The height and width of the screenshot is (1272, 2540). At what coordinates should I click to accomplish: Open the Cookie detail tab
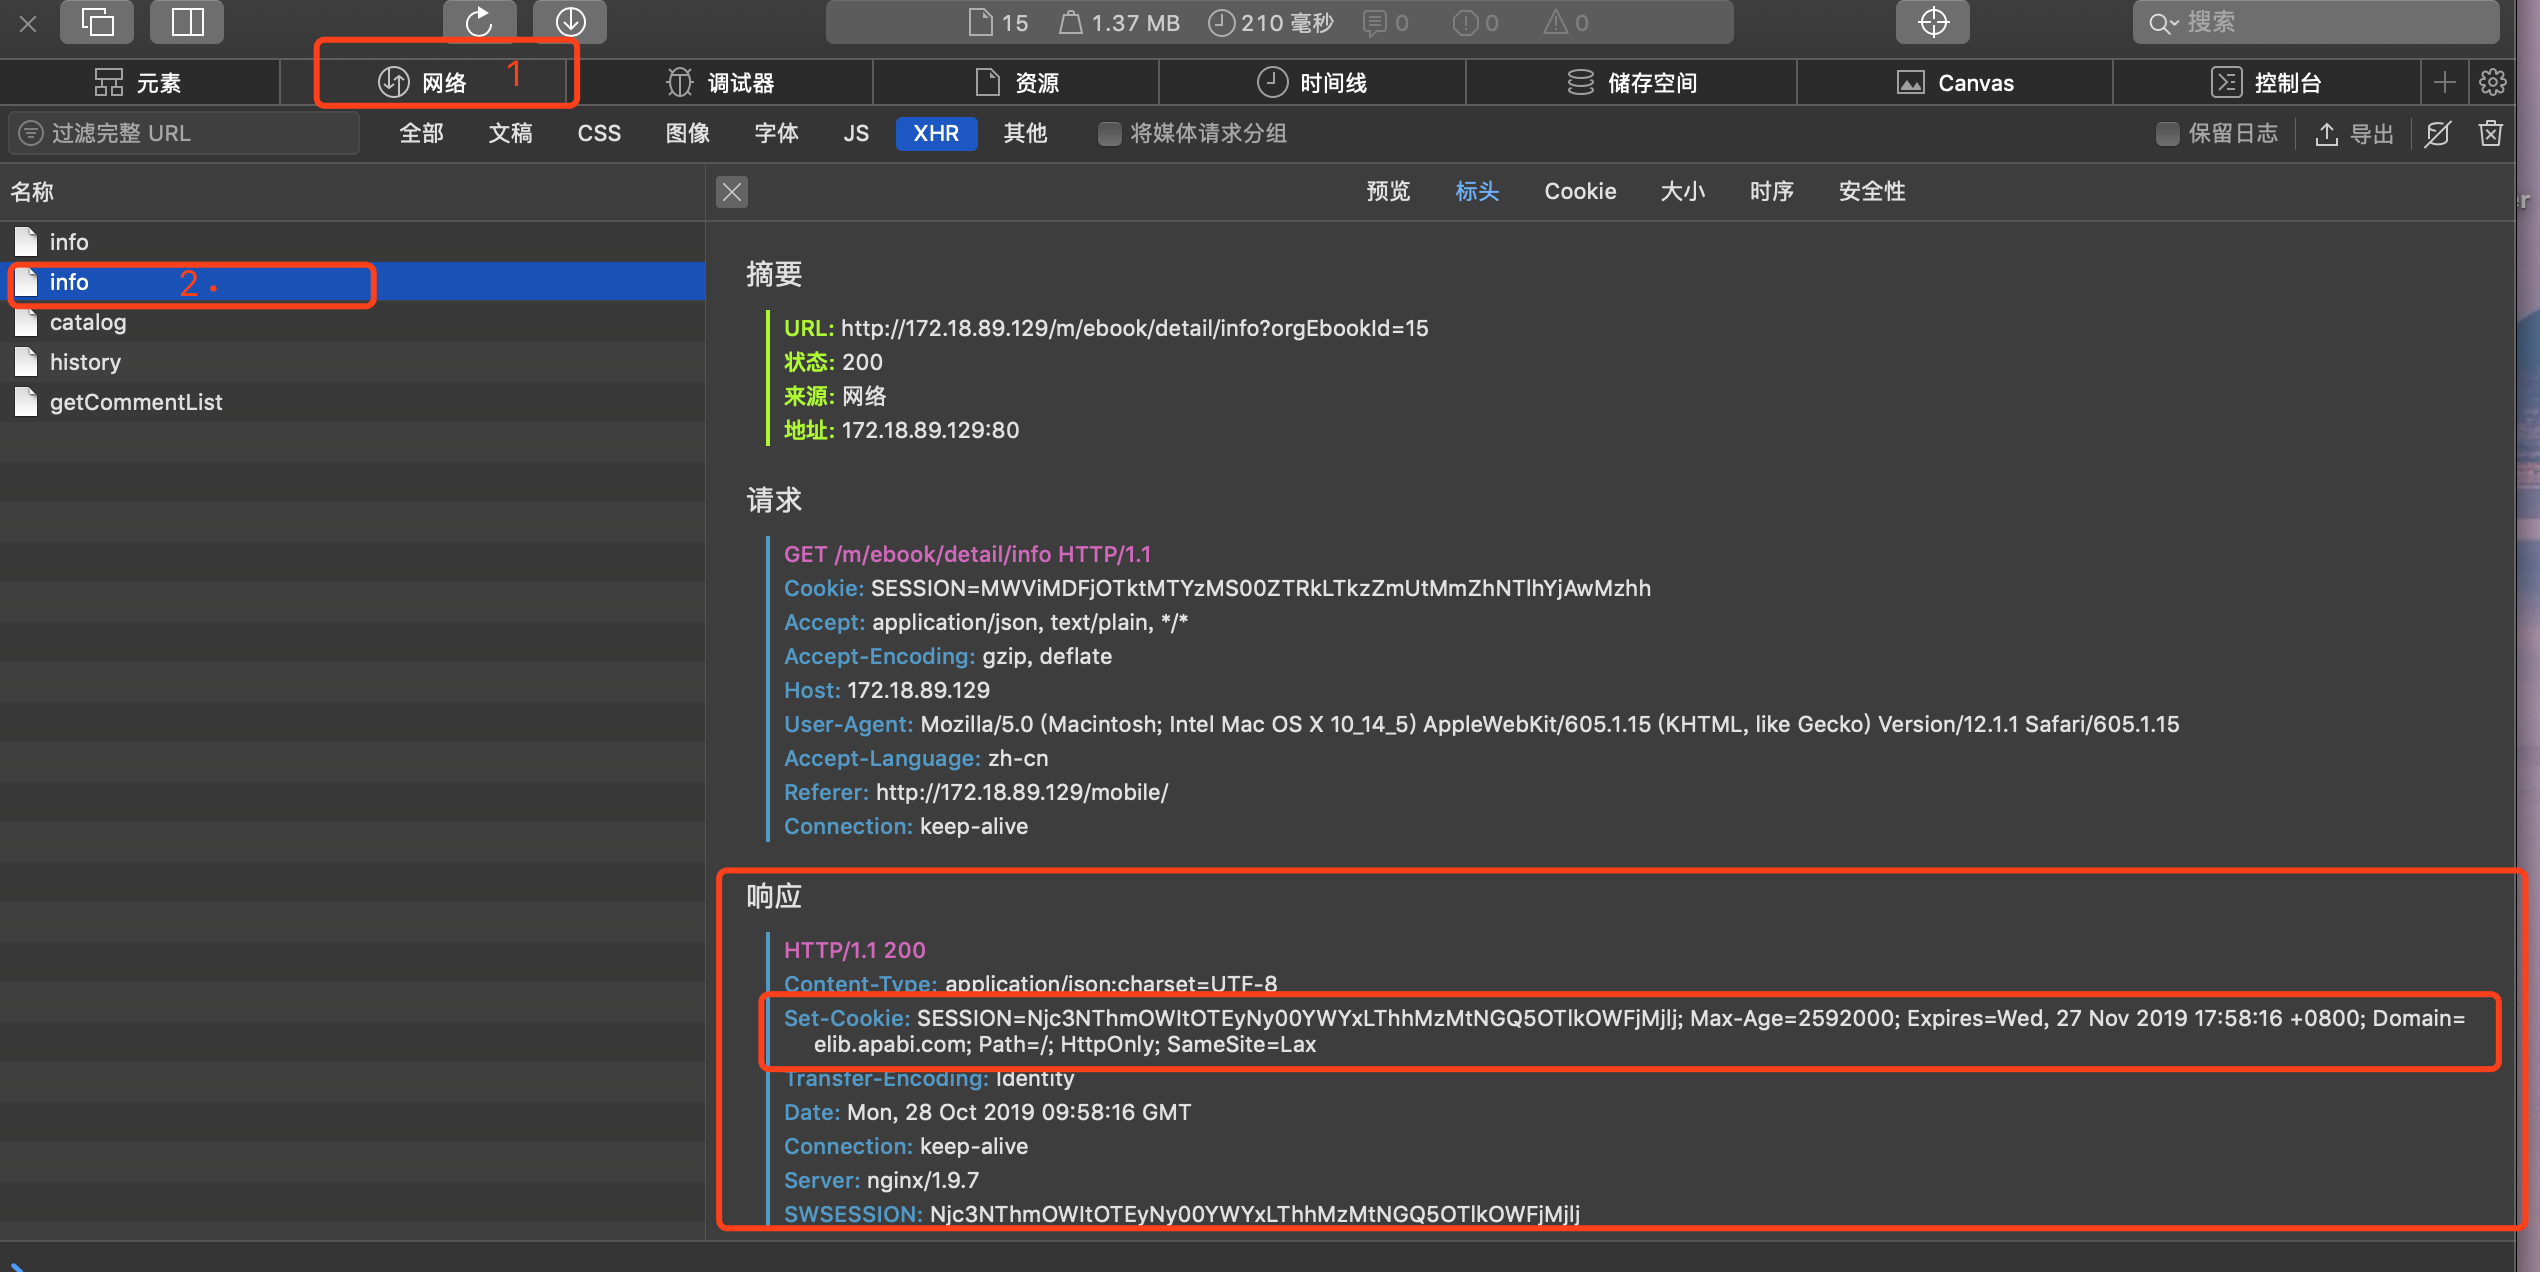pyautogui.click(x=1580, y=191)
